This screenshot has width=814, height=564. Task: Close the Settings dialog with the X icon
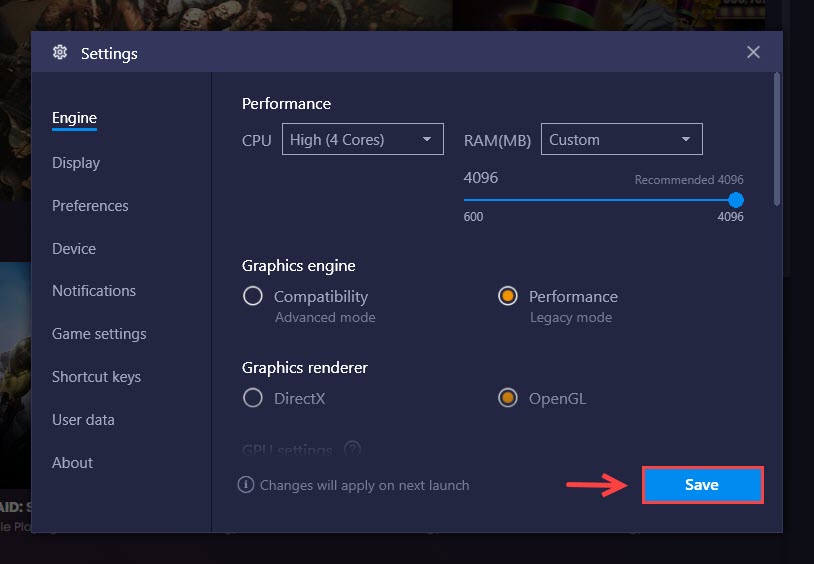(753, 52)
